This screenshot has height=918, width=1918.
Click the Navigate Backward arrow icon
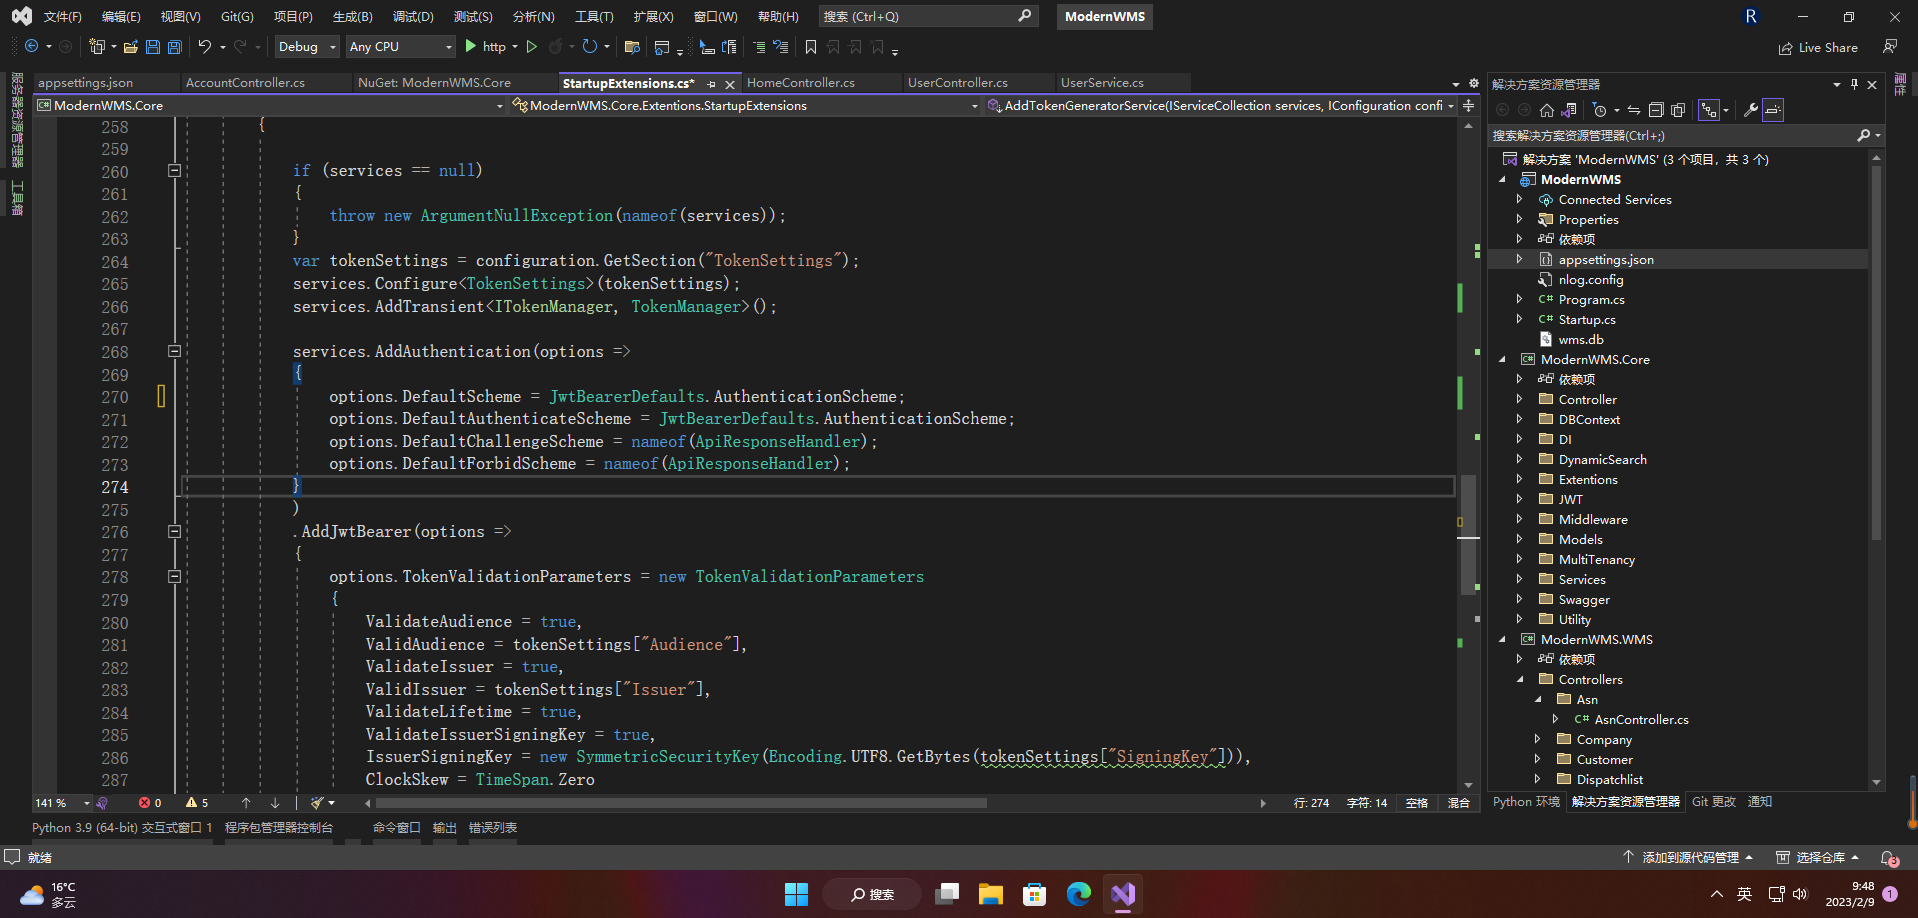pos(31,47)
